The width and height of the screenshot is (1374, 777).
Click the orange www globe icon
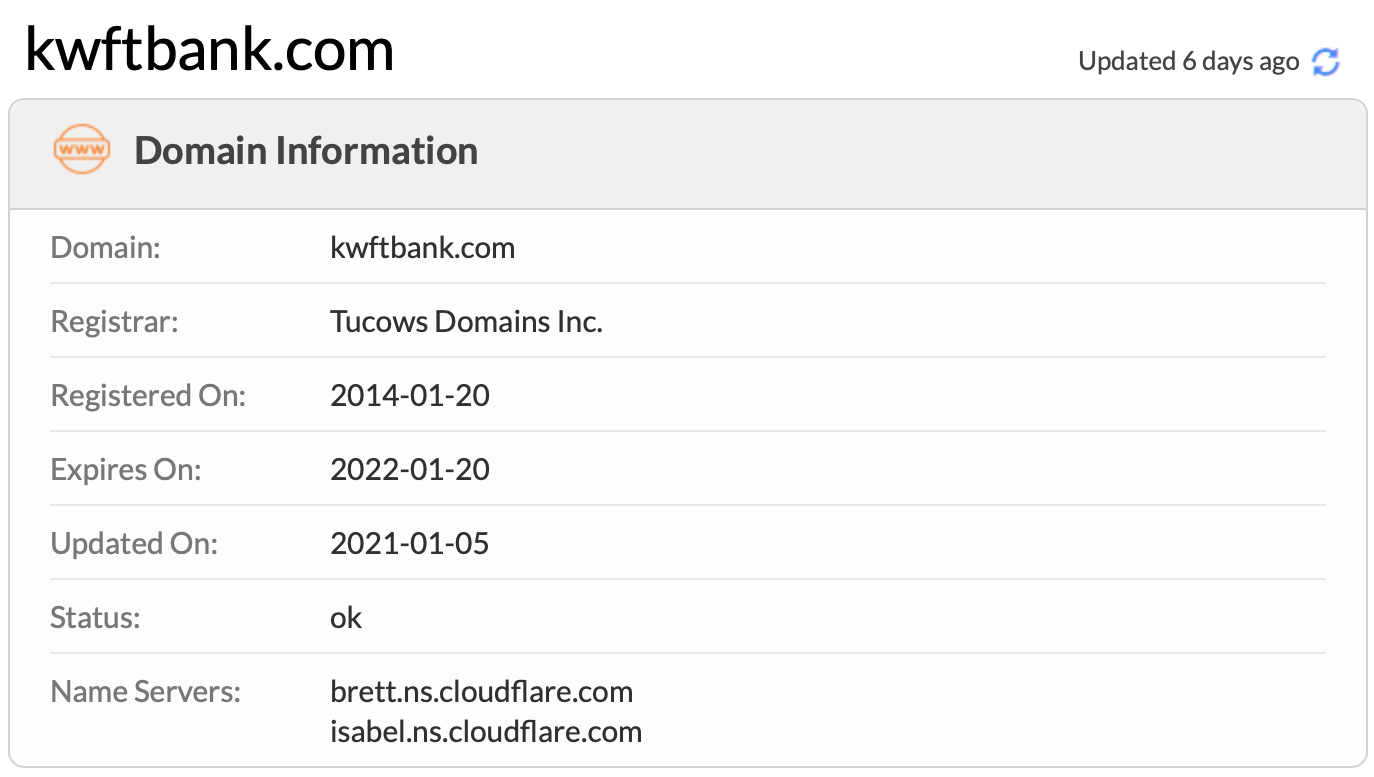click(81, 150)
